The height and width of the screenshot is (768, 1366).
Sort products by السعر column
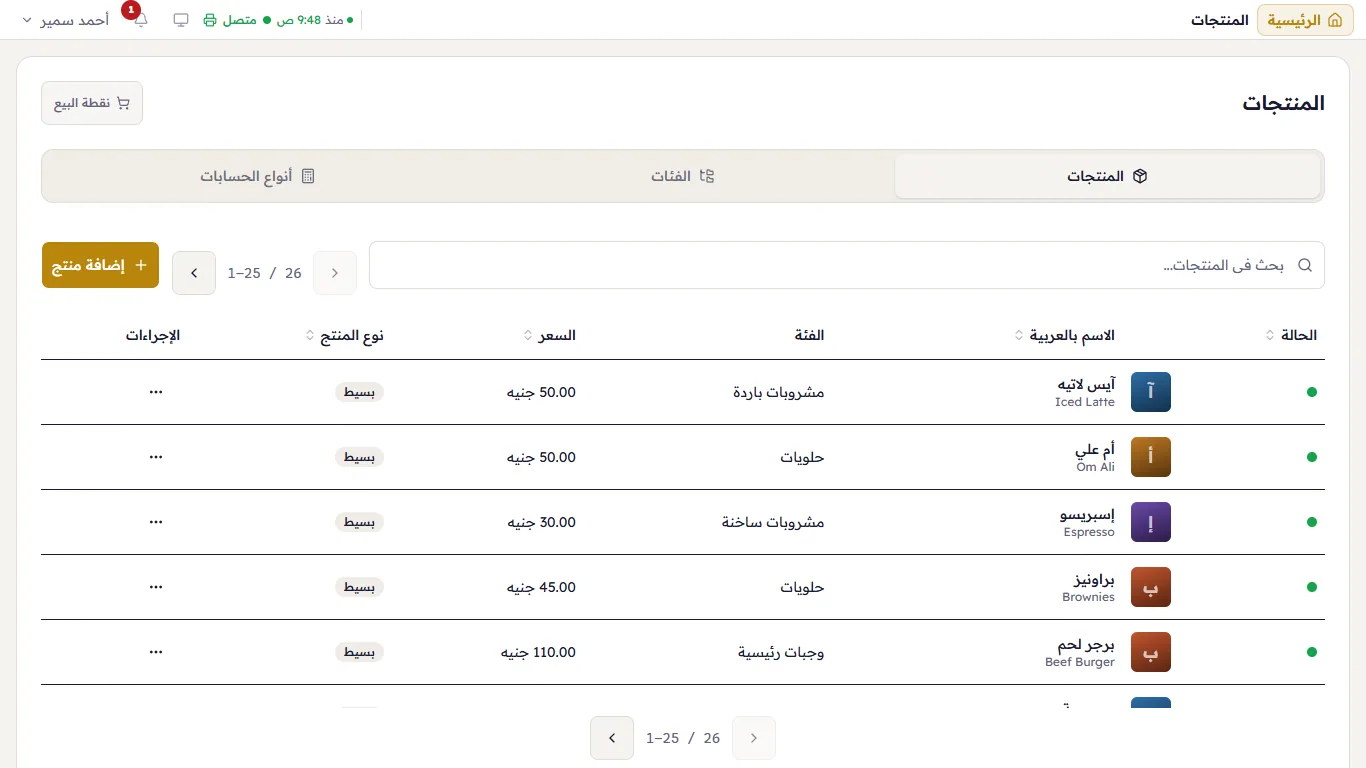click(550, 335)
